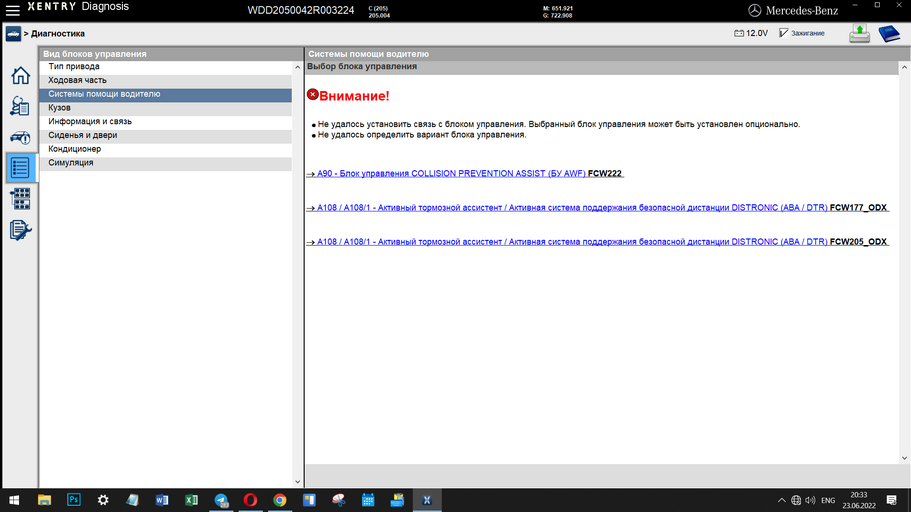Open Snipping Tool from taskbar

(339, 500)
